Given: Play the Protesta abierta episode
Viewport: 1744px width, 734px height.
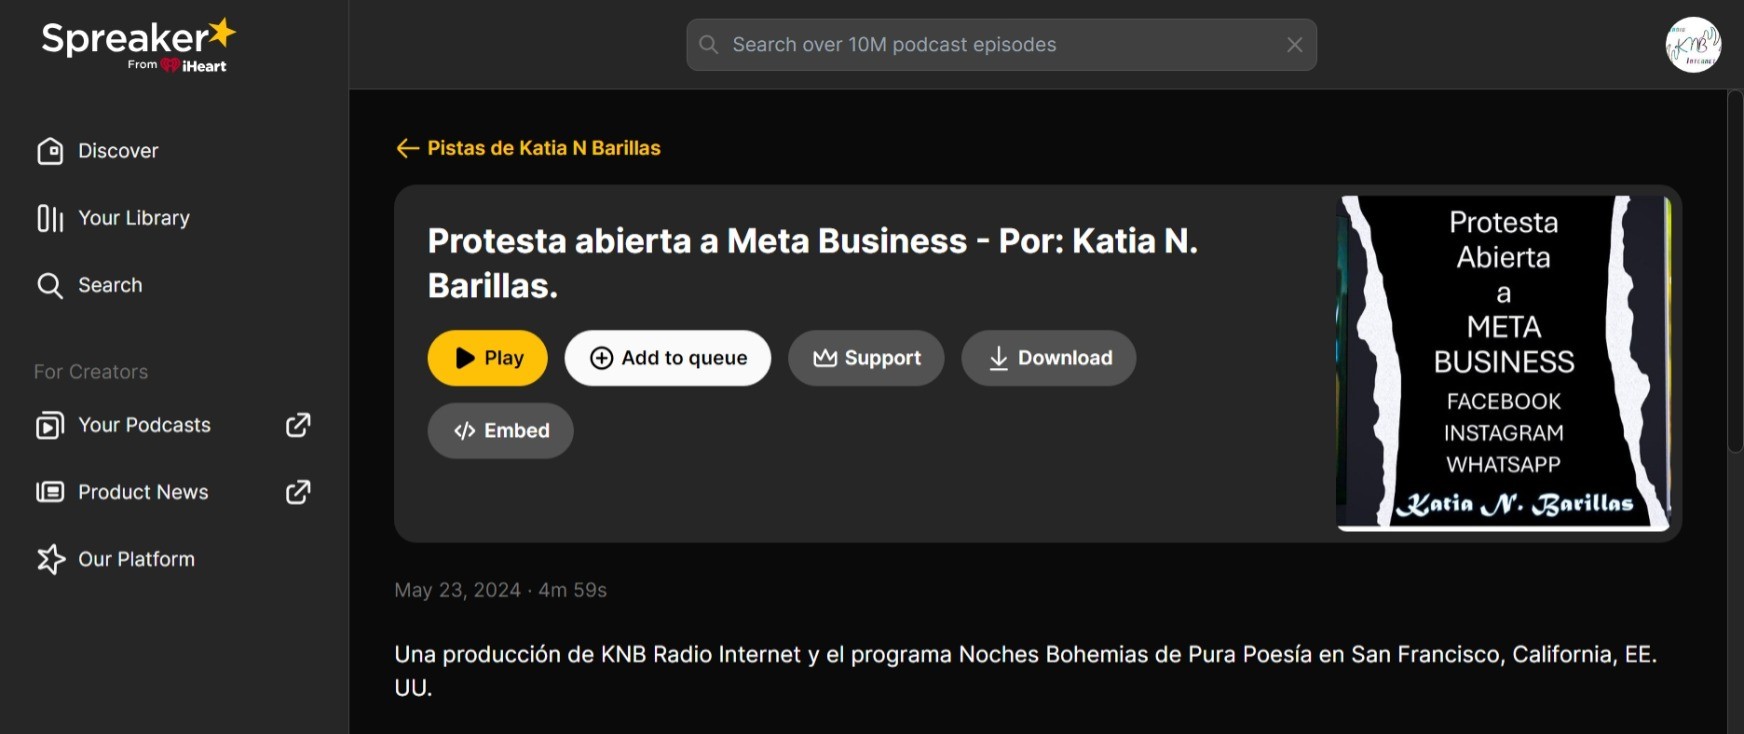Looking at the screenshot, I should coord(488,358).
